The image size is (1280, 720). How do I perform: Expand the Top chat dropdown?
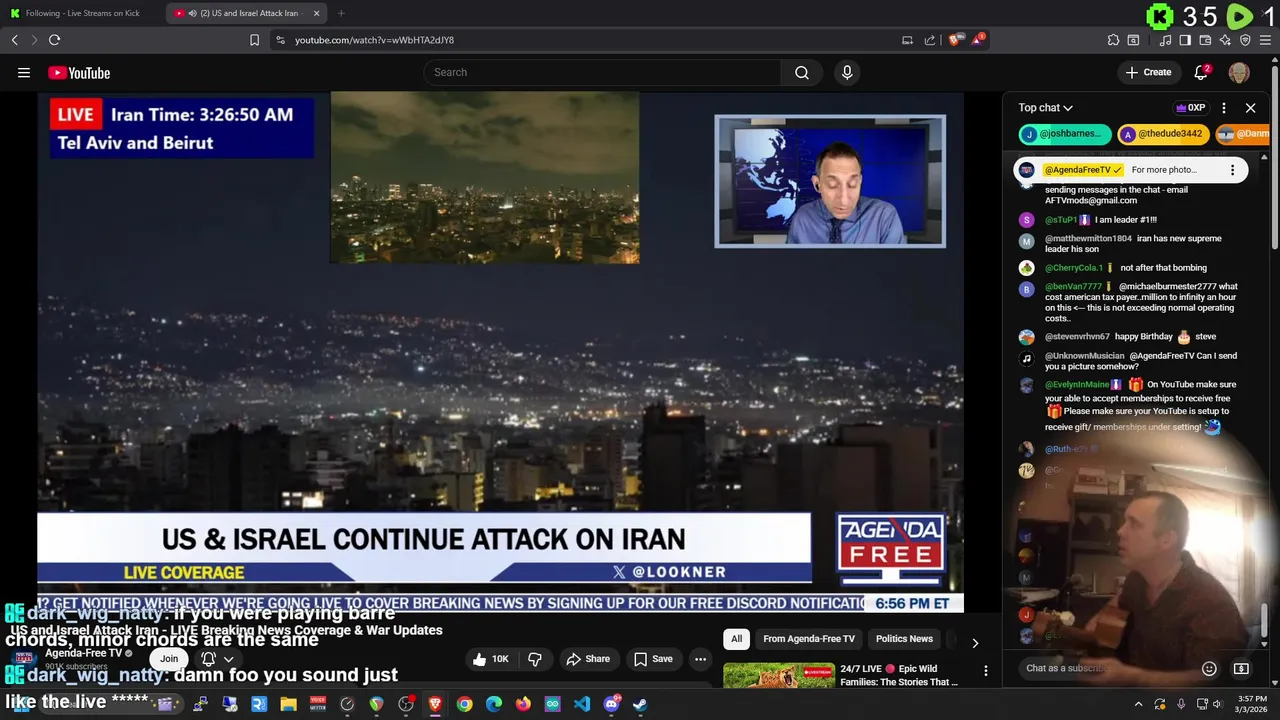pyautogui.click(x=1045, y=108)
